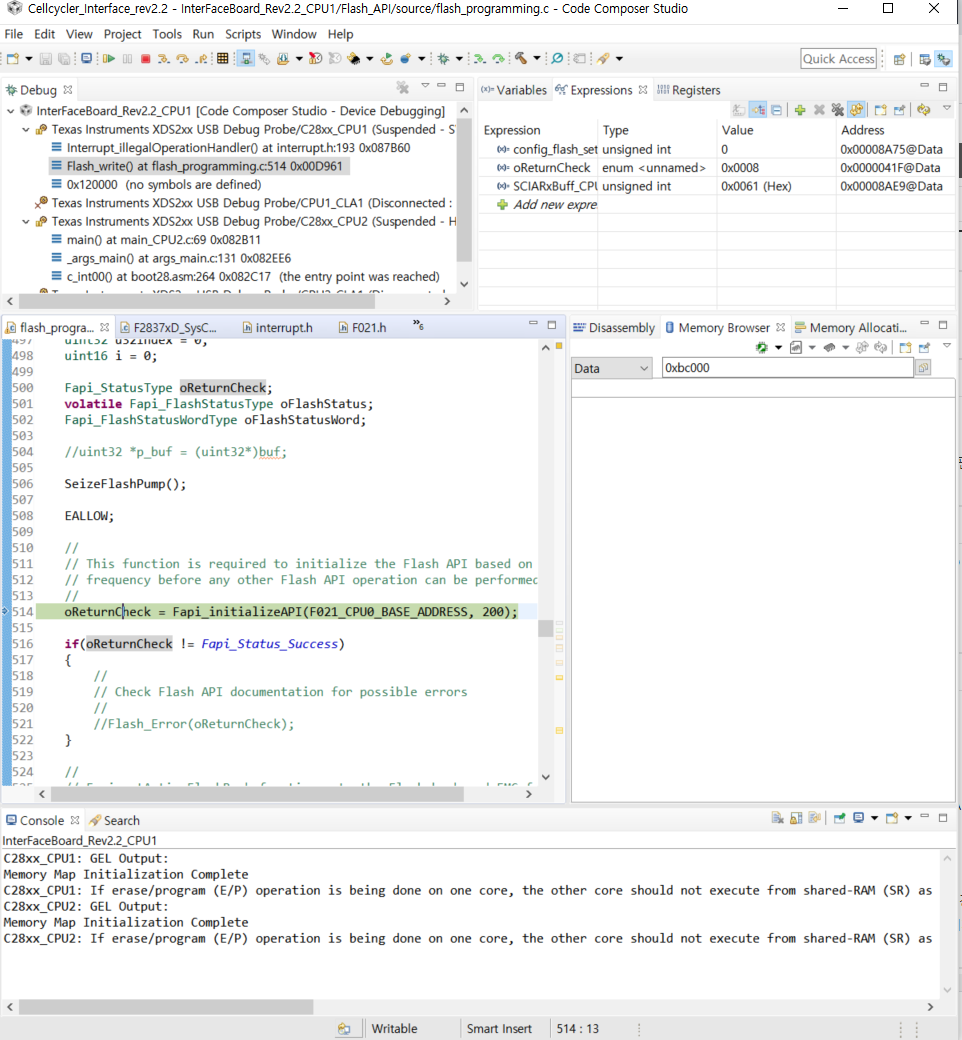The width and height of the screenshot is (962, 1040).
Task: Collapse the InterFaceBoard_Rev2.2_CPU1 debug tree node
Action: (11, 111)
